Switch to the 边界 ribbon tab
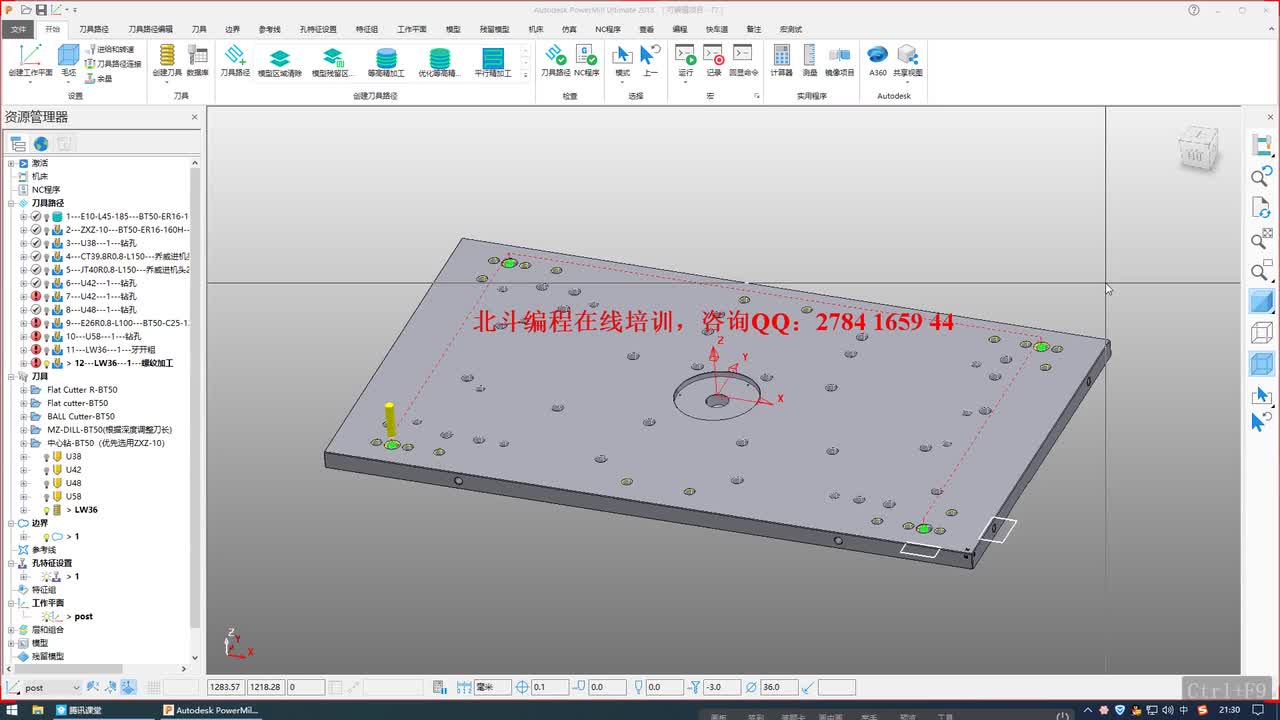This screenshot has width=1280, height=720. [232, 30]
